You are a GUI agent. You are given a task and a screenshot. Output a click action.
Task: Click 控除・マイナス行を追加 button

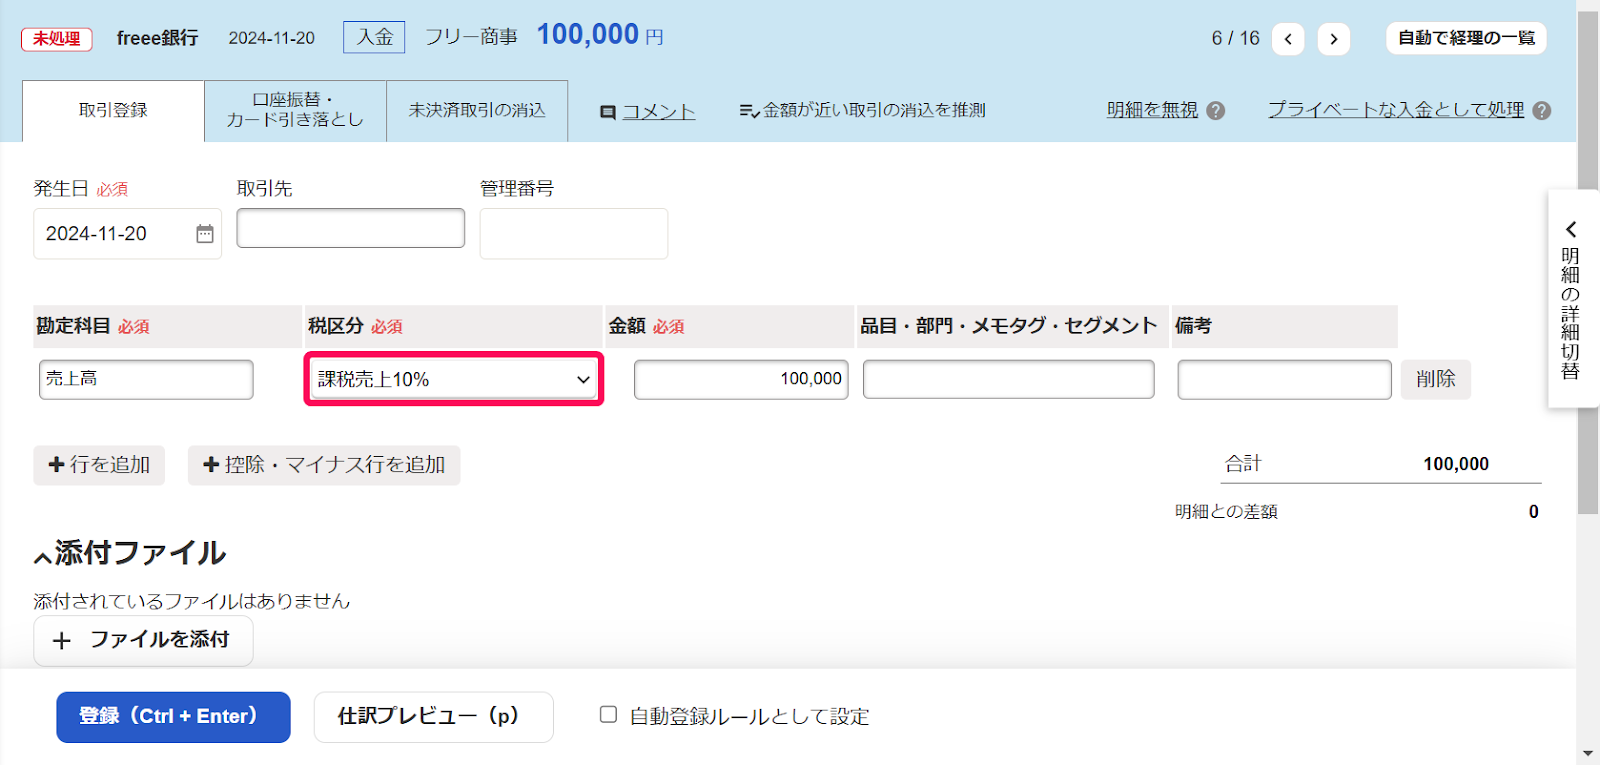pyautogui.click(x=324, y=465)
